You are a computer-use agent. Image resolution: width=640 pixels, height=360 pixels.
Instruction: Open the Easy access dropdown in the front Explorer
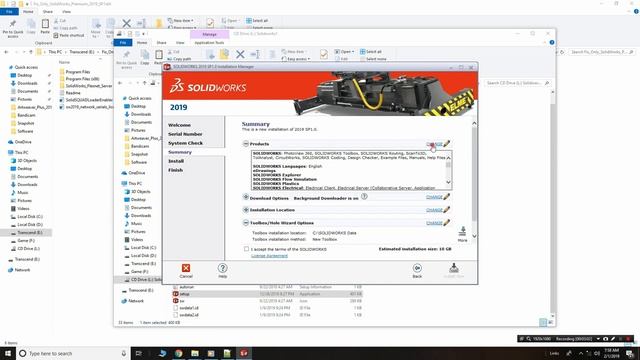(x=296, y=59)
